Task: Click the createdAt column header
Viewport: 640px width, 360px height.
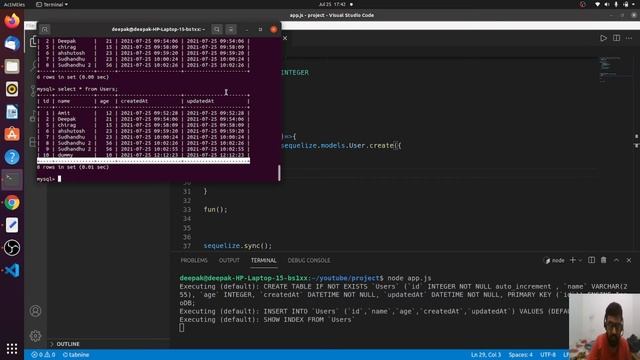Action: pos(134,101)
